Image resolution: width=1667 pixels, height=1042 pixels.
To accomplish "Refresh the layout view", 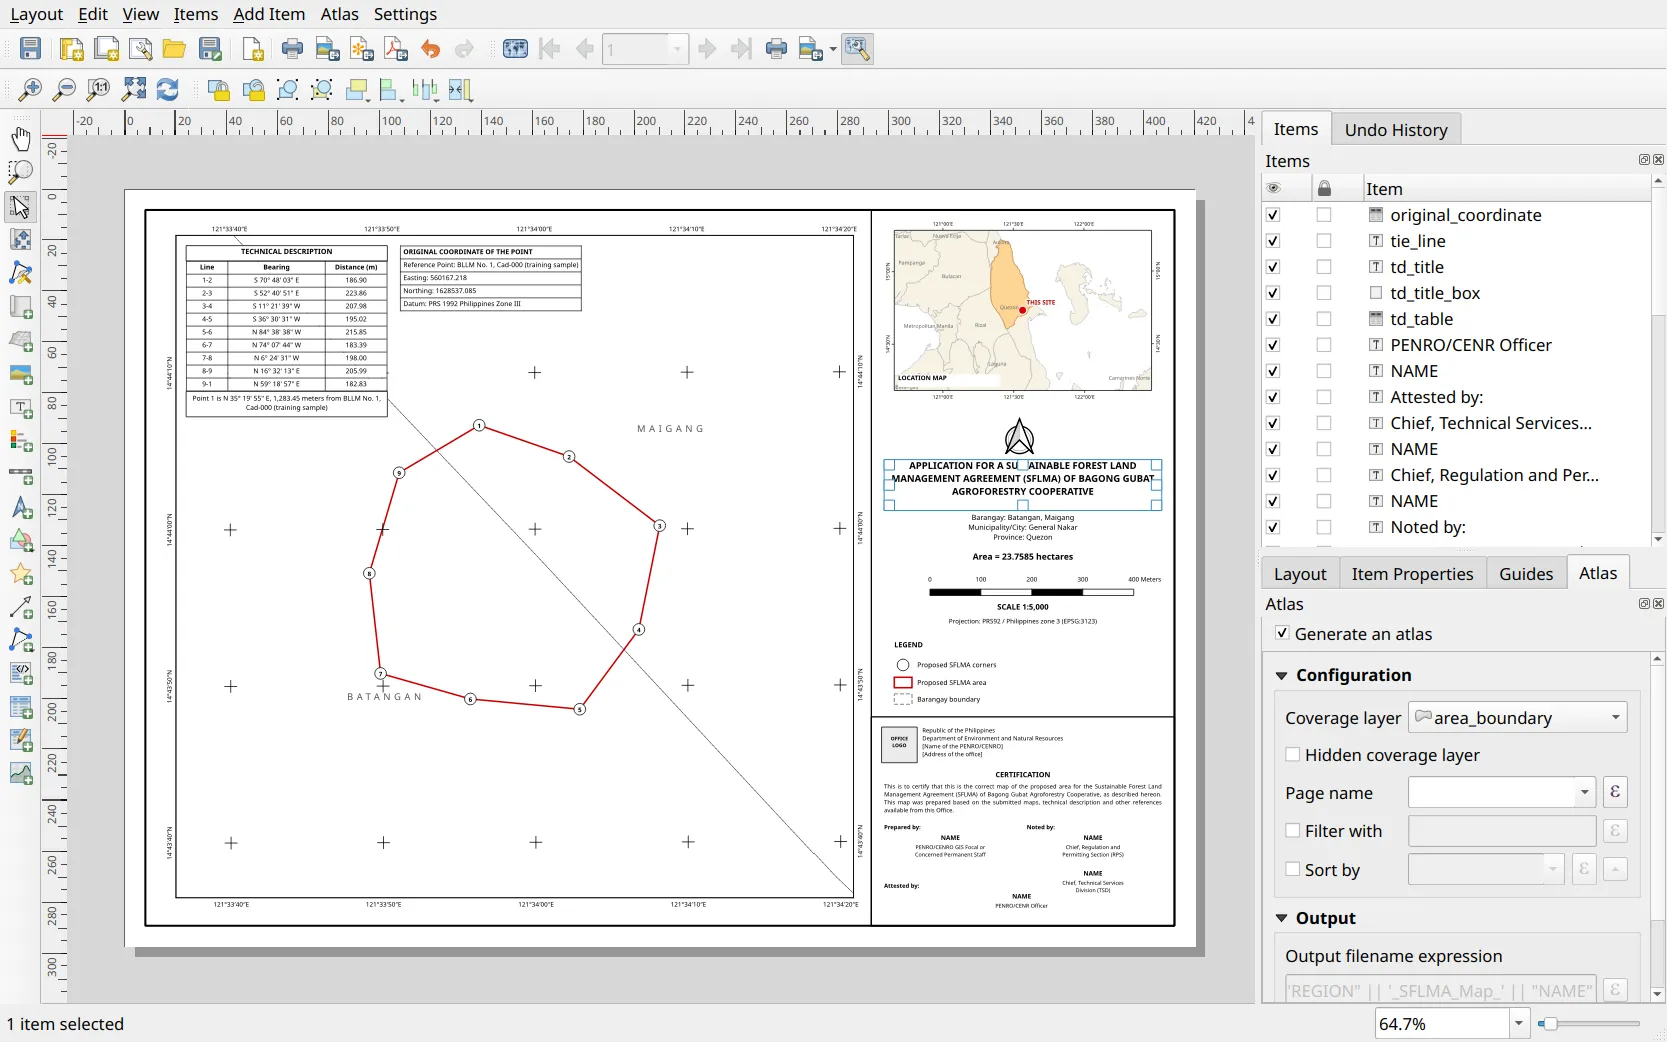I will (x=167, y=90).
